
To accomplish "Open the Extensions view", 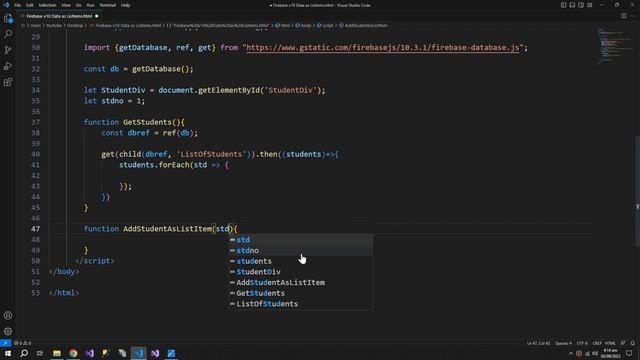I will click(x=8, y=82).
